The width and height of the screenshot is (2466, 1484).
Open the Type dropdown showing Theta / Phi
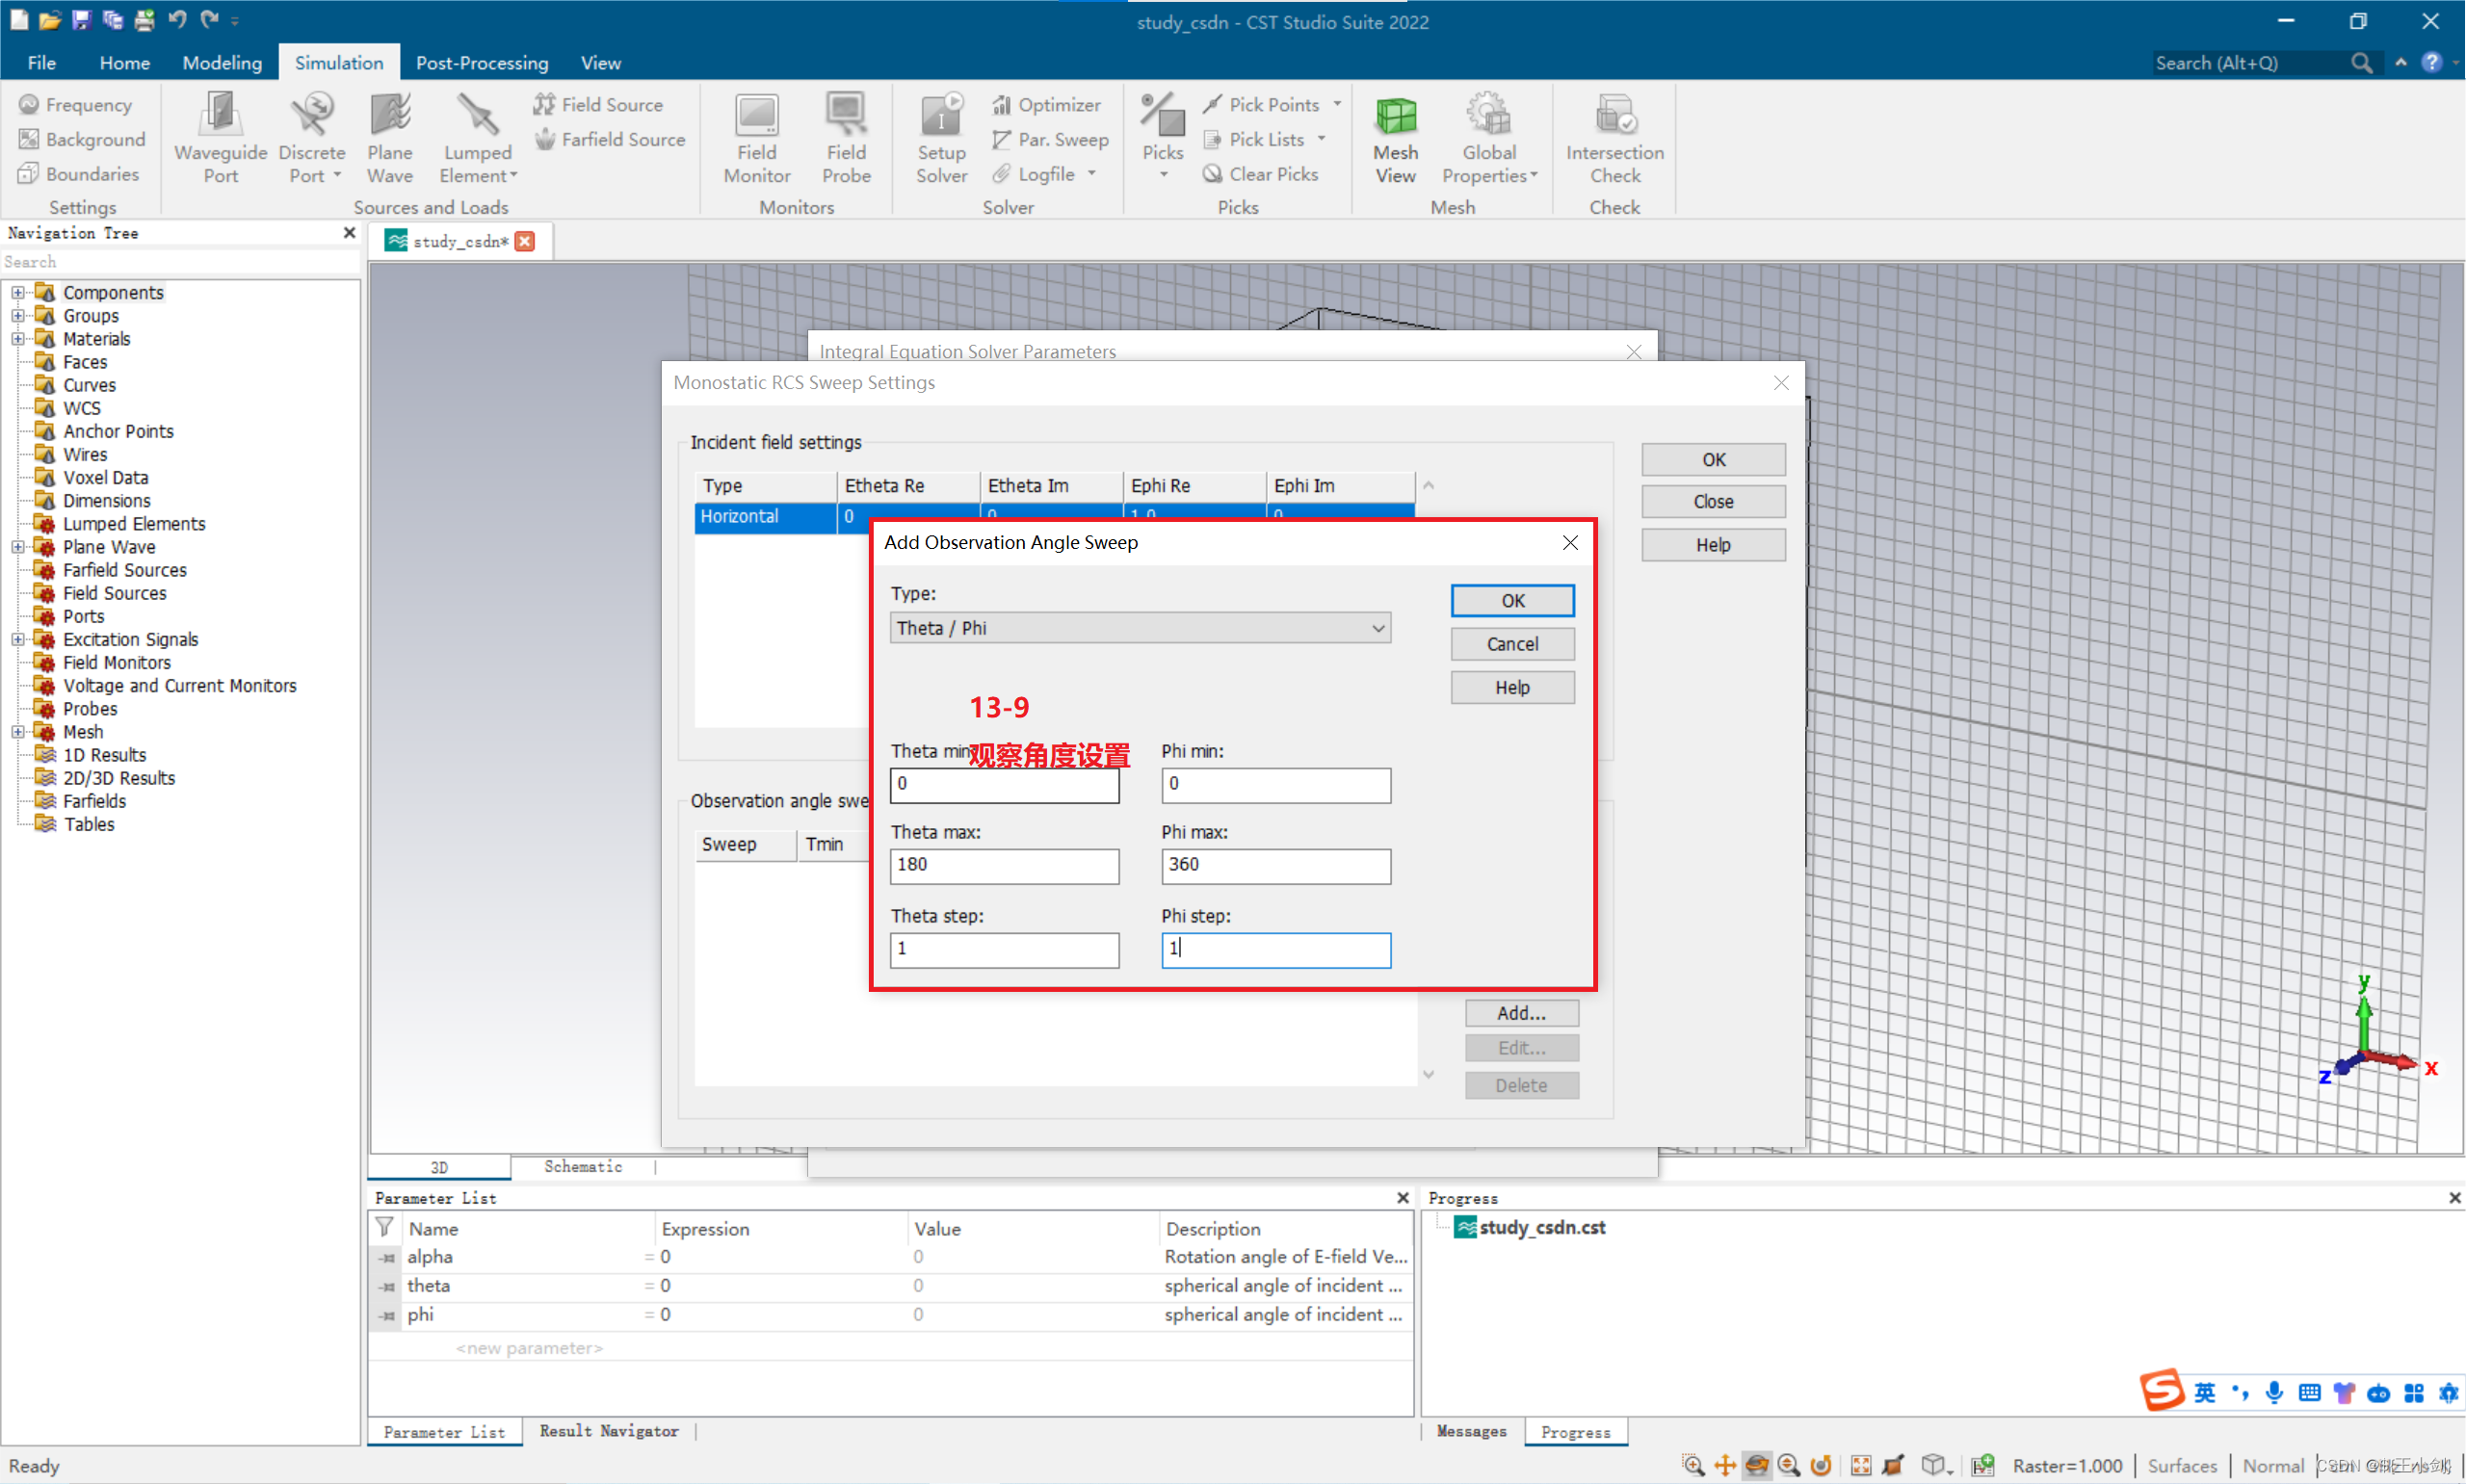(1139, 628)
